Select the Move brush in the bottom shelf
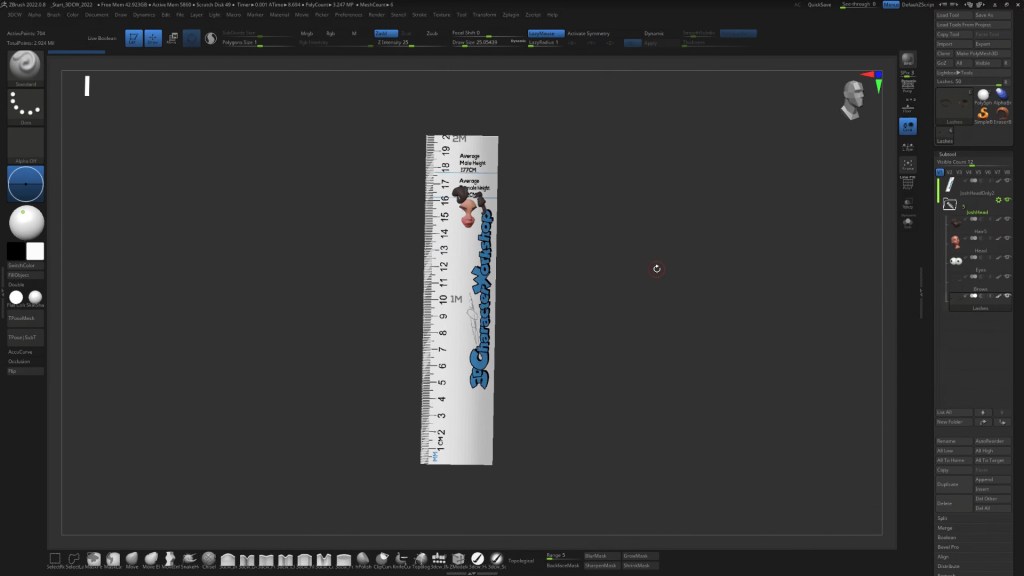 click(x=132, y=559)
